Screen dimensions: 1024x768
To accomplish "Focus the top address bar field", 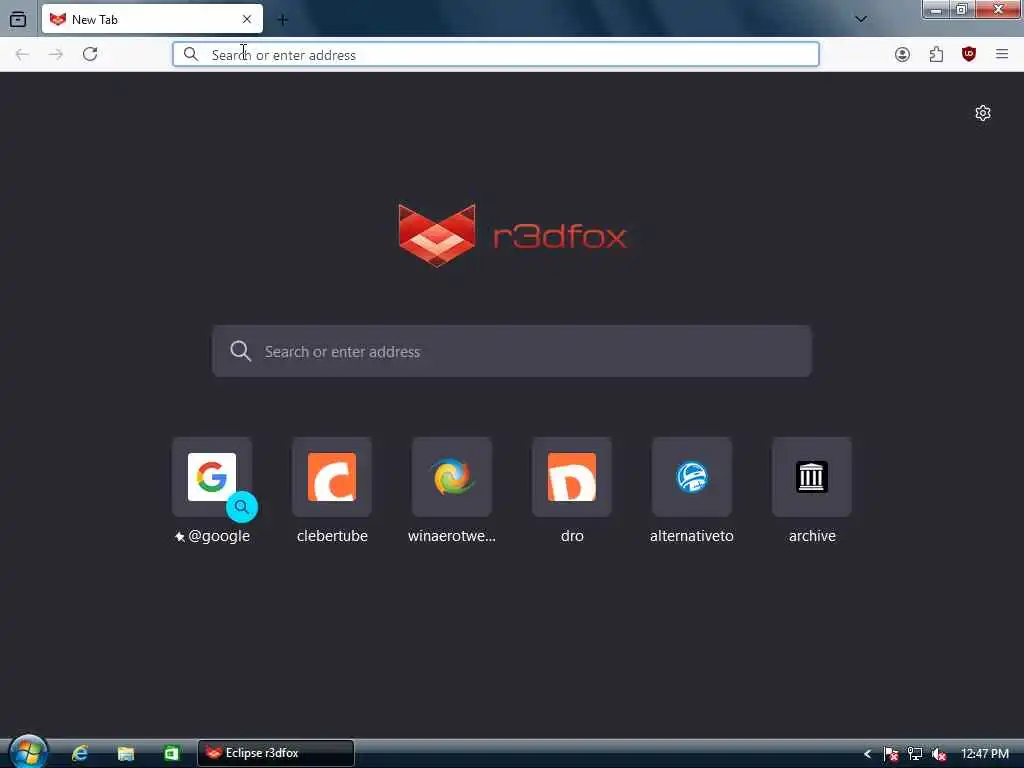I will click(x=496, y=54).
